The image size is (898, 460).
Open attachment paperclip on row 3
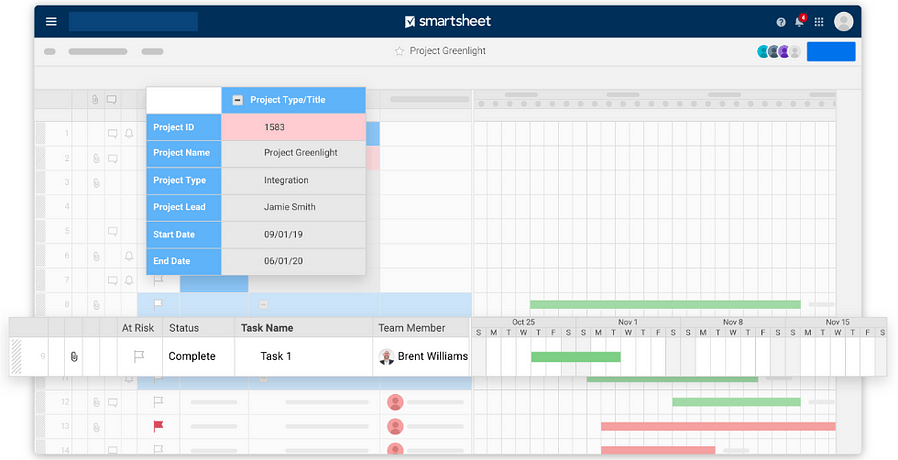coord(96,183)
